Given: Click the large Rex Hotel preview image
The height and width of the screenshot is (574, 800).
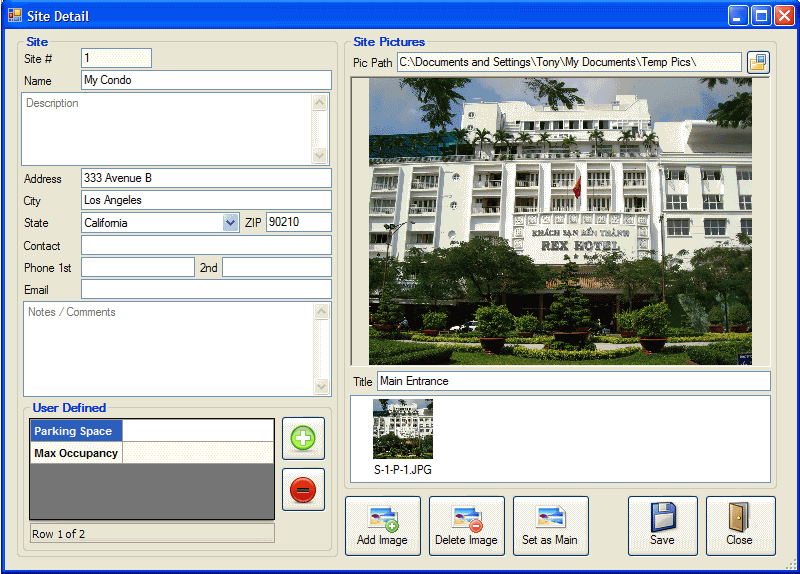Looking at the screenshot, I should [x=560, y=221].
